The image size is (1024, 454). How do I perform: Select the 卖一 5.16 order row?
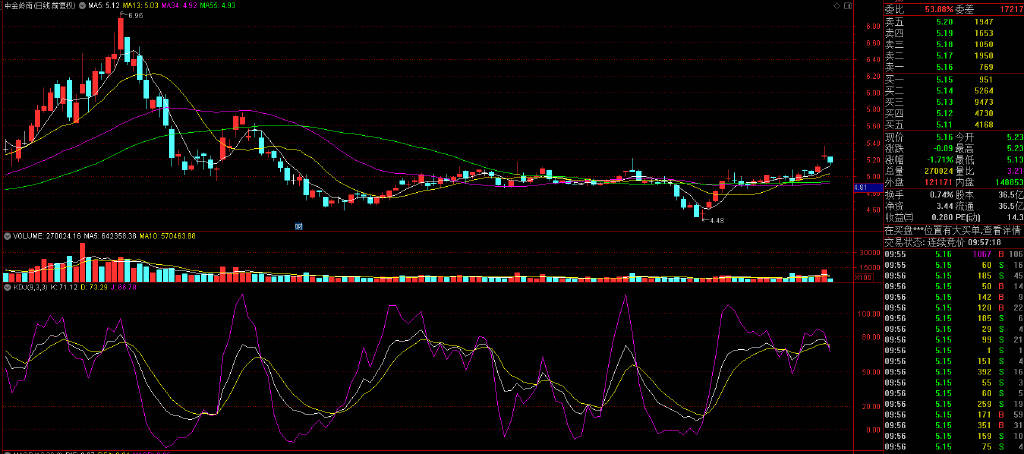pyautogui.click(x=953, y=66)
